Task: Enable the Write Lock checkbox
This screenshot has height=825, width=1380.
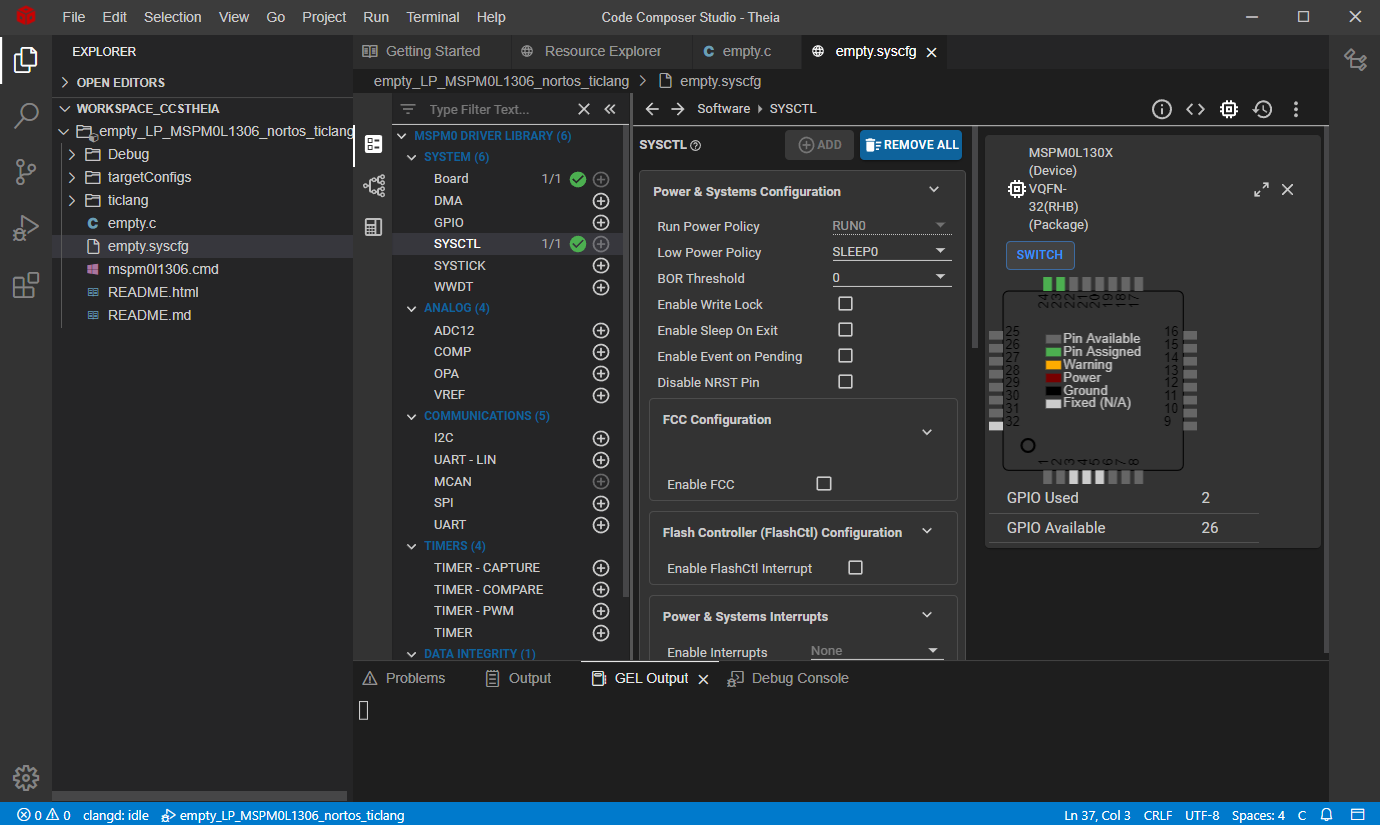Action: (x=845, y=304)
